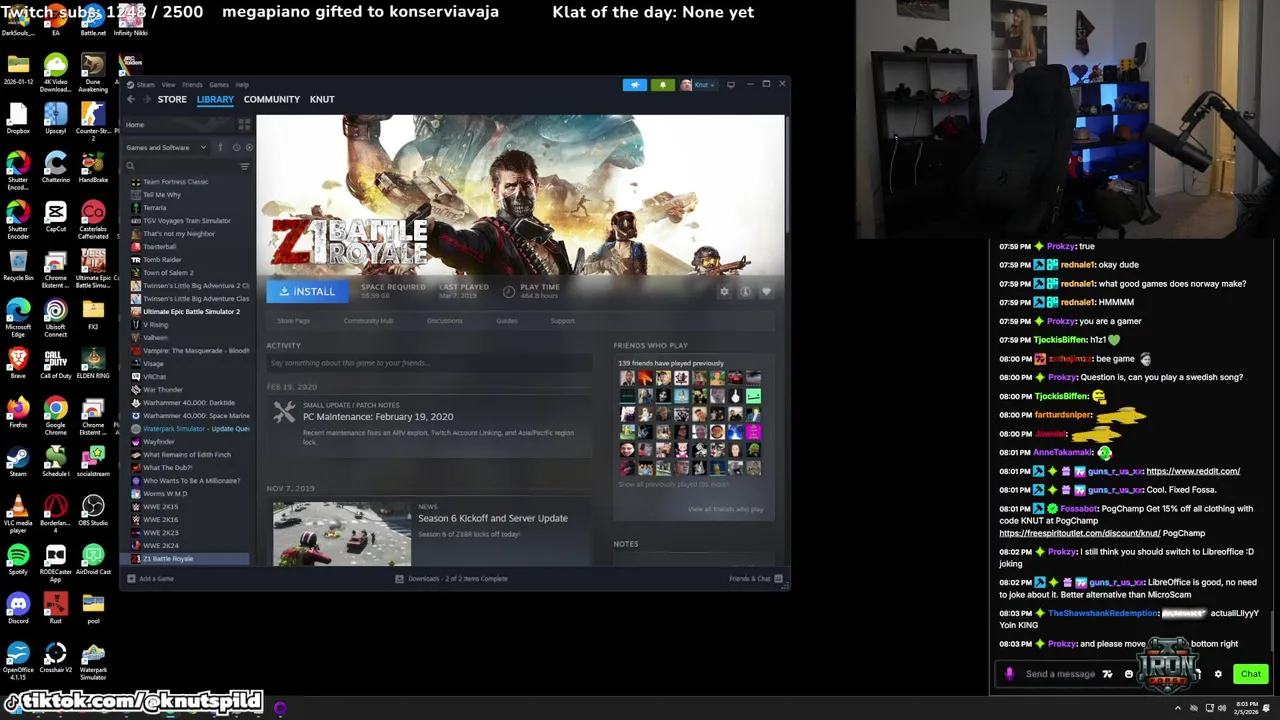This screenshot has width=1280, height=720.
Task: Open OBS Studio desktop icon
Action: pos(93,510)
